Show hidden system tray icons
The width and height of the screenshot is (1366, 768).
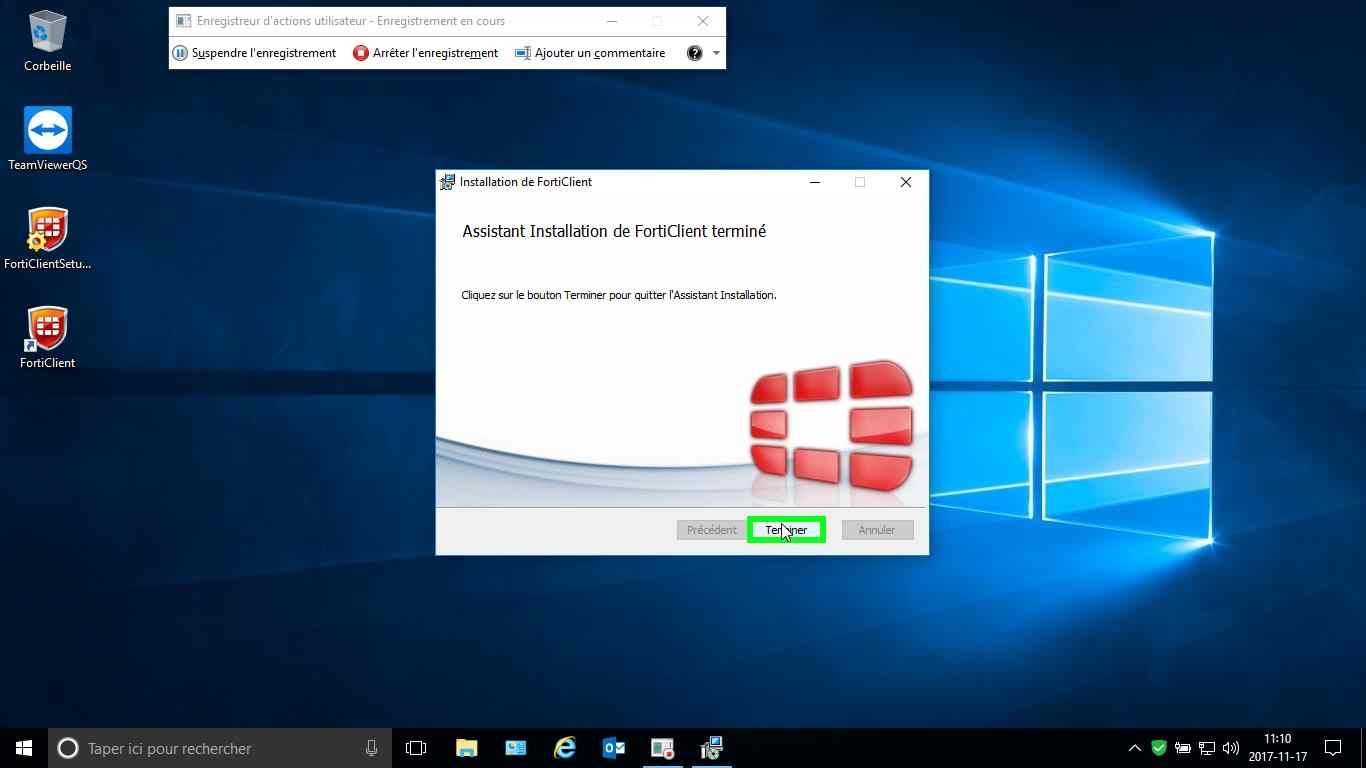pyautogui.click(x=1135, y=748)
